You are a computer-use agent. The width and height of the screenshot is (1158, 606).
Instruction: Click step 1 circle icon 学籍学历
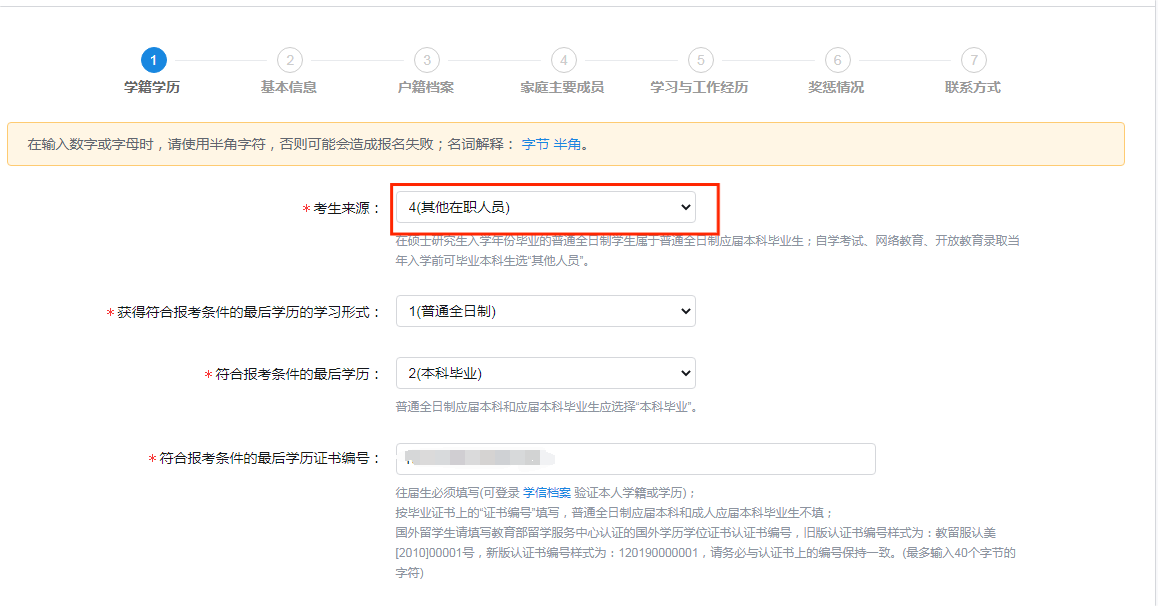(x=152, y=60)
